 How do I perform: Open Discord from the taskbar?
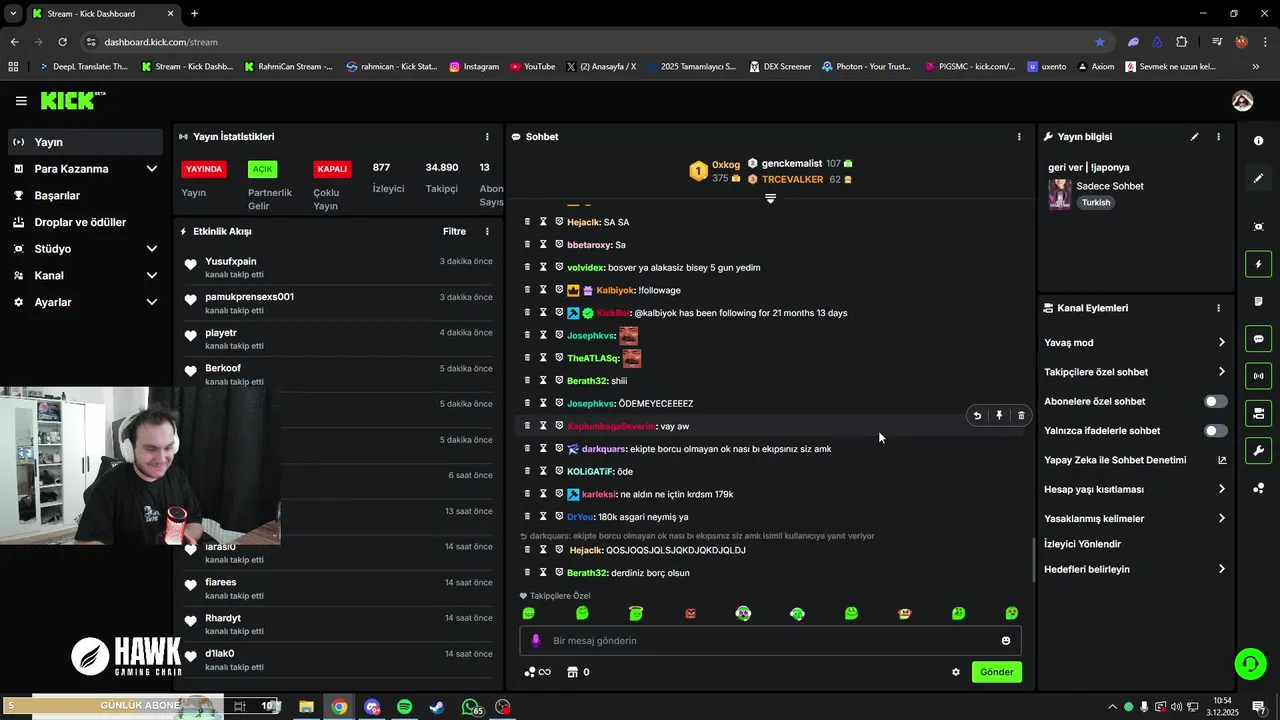click(x=372, y=707)
